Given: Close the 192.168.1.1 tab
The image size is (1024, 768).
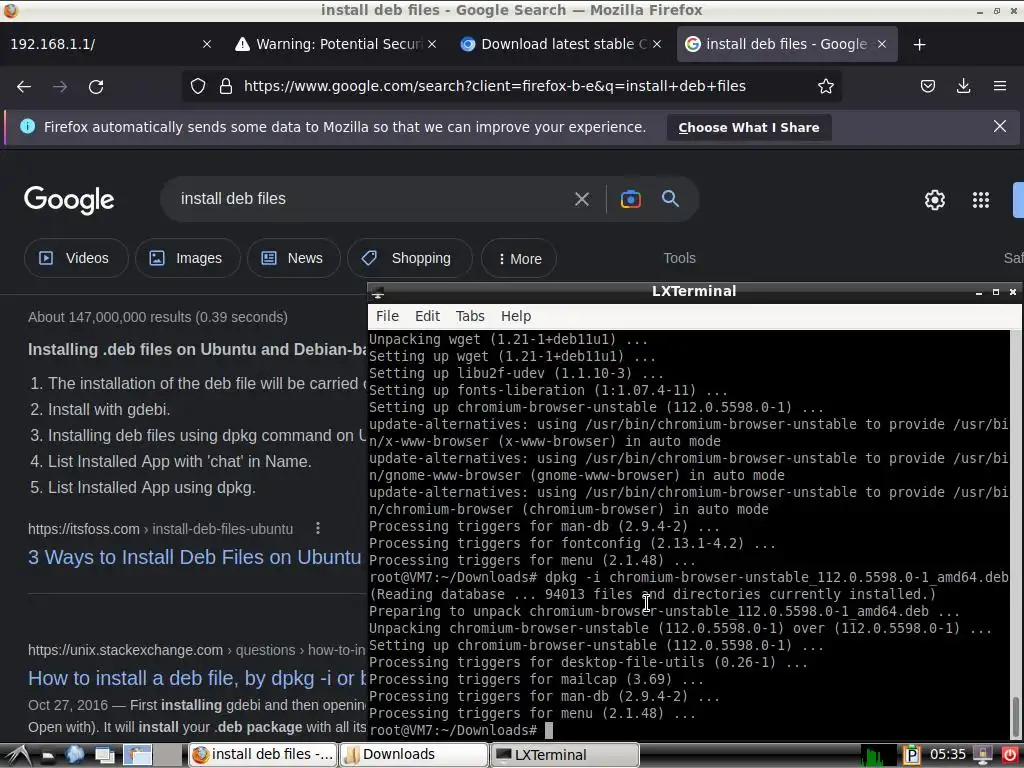Looking at the screenshot, I should [207, 44].
